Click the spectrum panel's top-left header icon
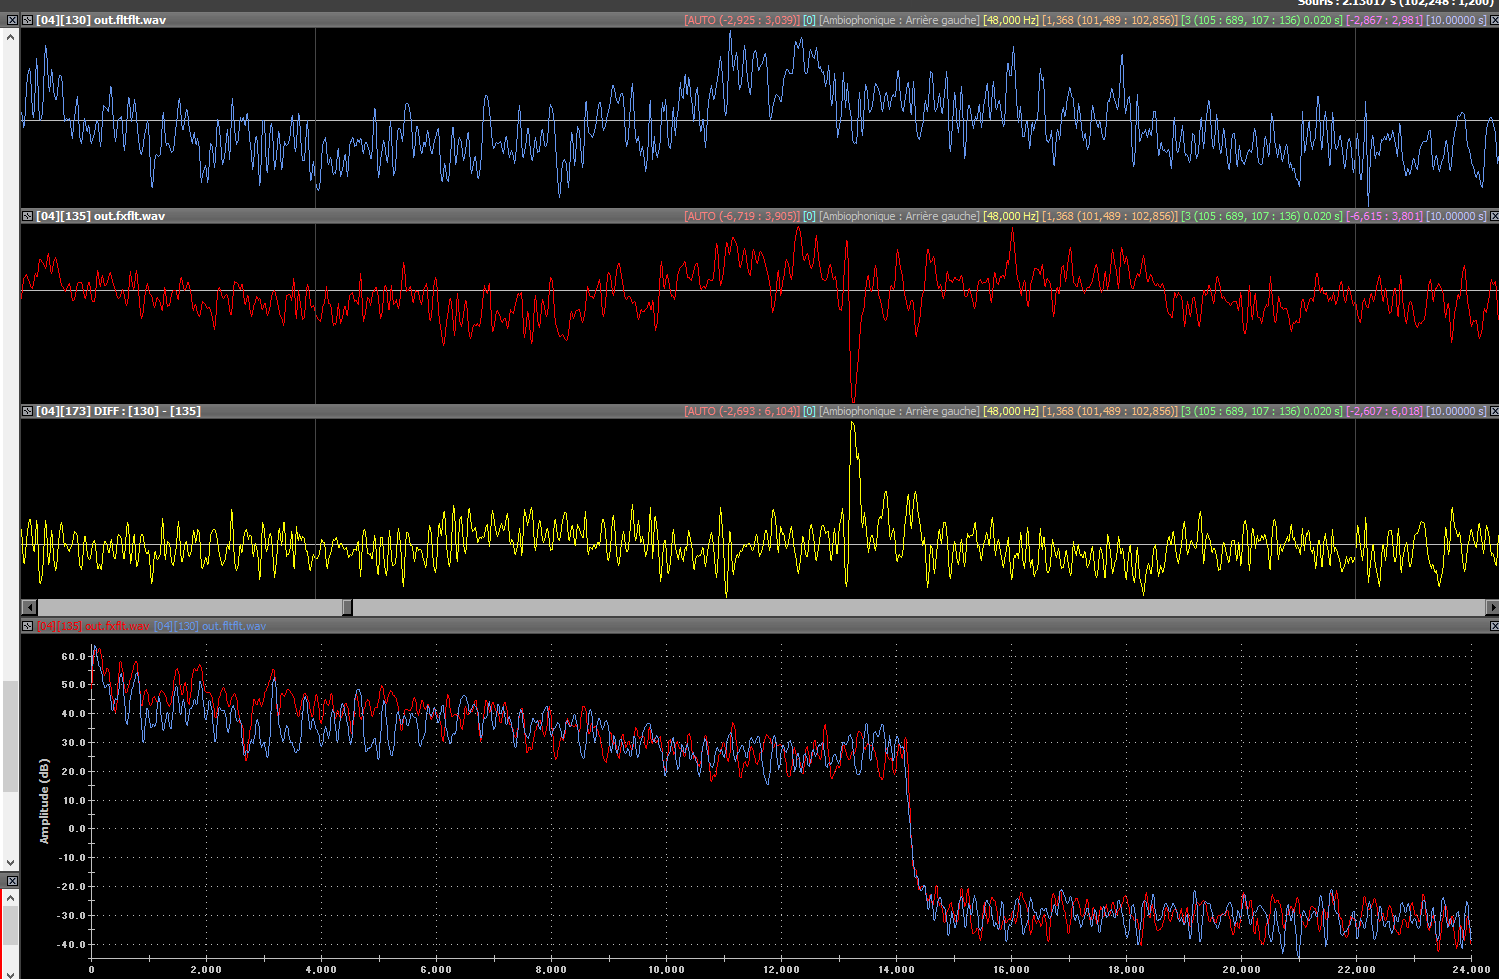Viewport: 1499px width, 979px height. pos(27,626)
